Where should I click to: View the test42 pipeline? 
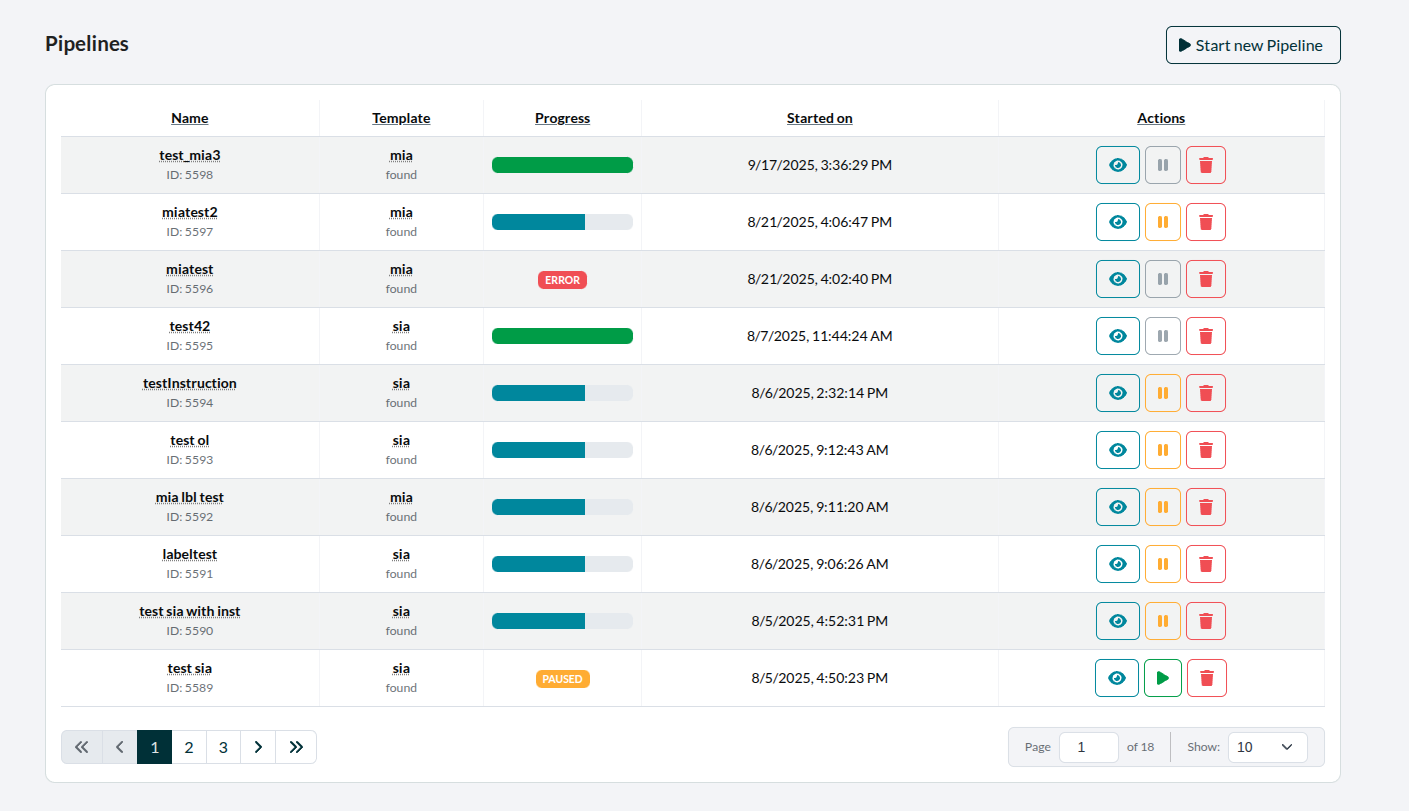coord(1117,336)
